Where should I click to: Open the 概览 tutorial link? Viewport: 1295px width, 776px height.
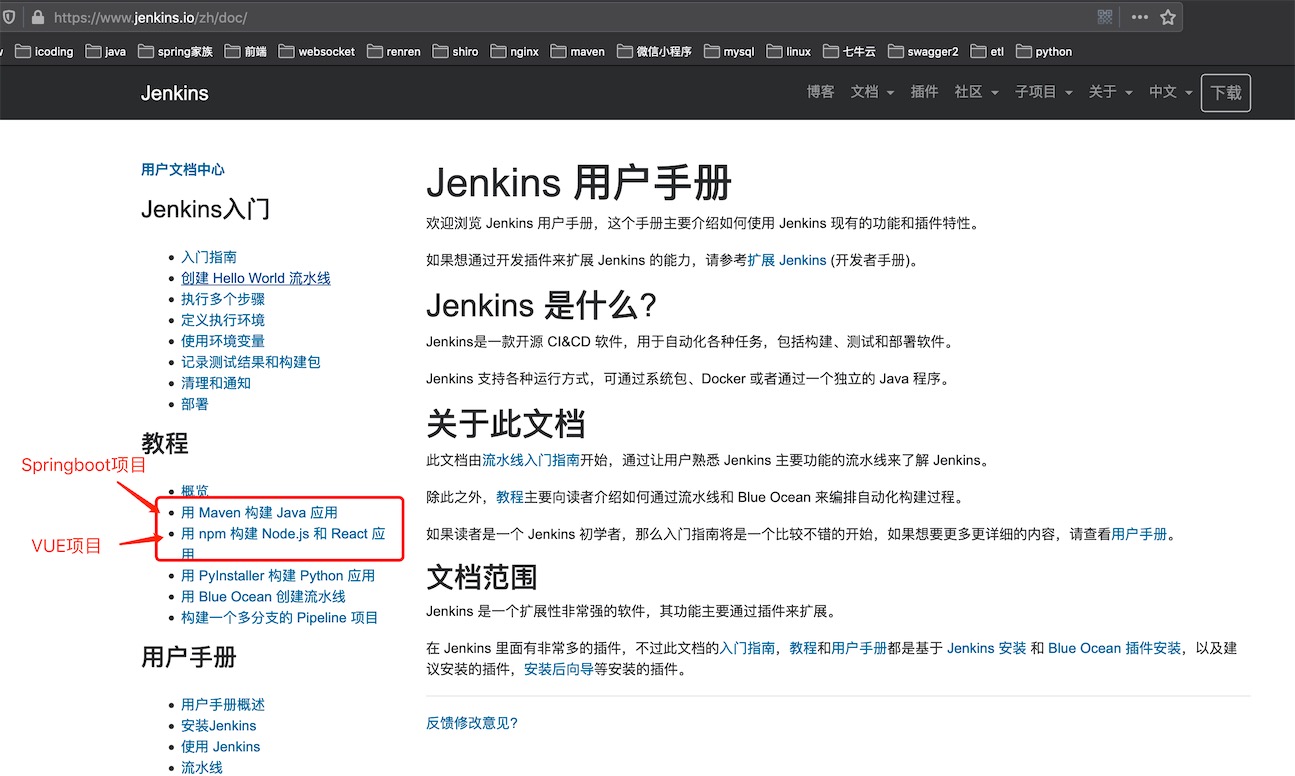(x=195, y=491)
